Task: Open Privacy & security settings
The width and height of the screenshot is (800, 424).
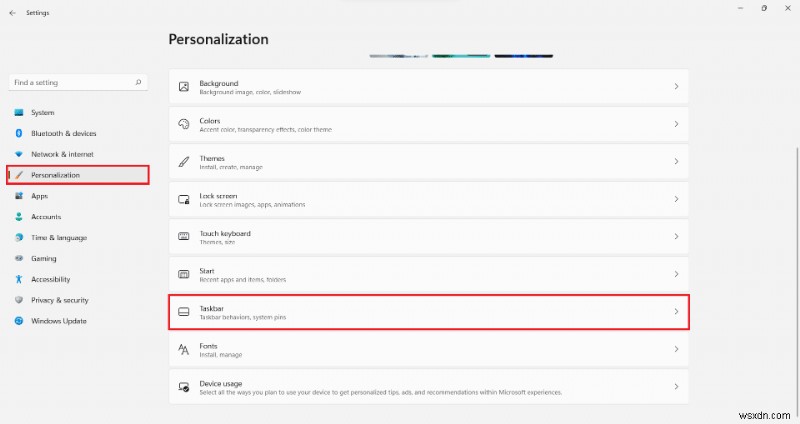Action: click(x=59, y=300)
